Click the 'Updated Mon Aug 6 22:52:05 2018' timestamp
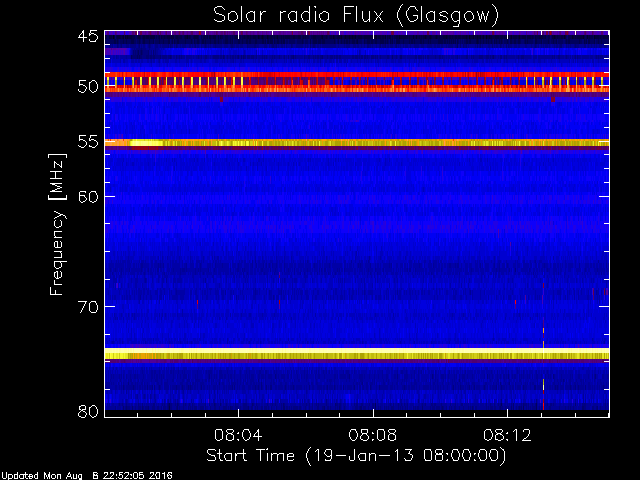This screenshot has height=480, width=640. point(87,476)
